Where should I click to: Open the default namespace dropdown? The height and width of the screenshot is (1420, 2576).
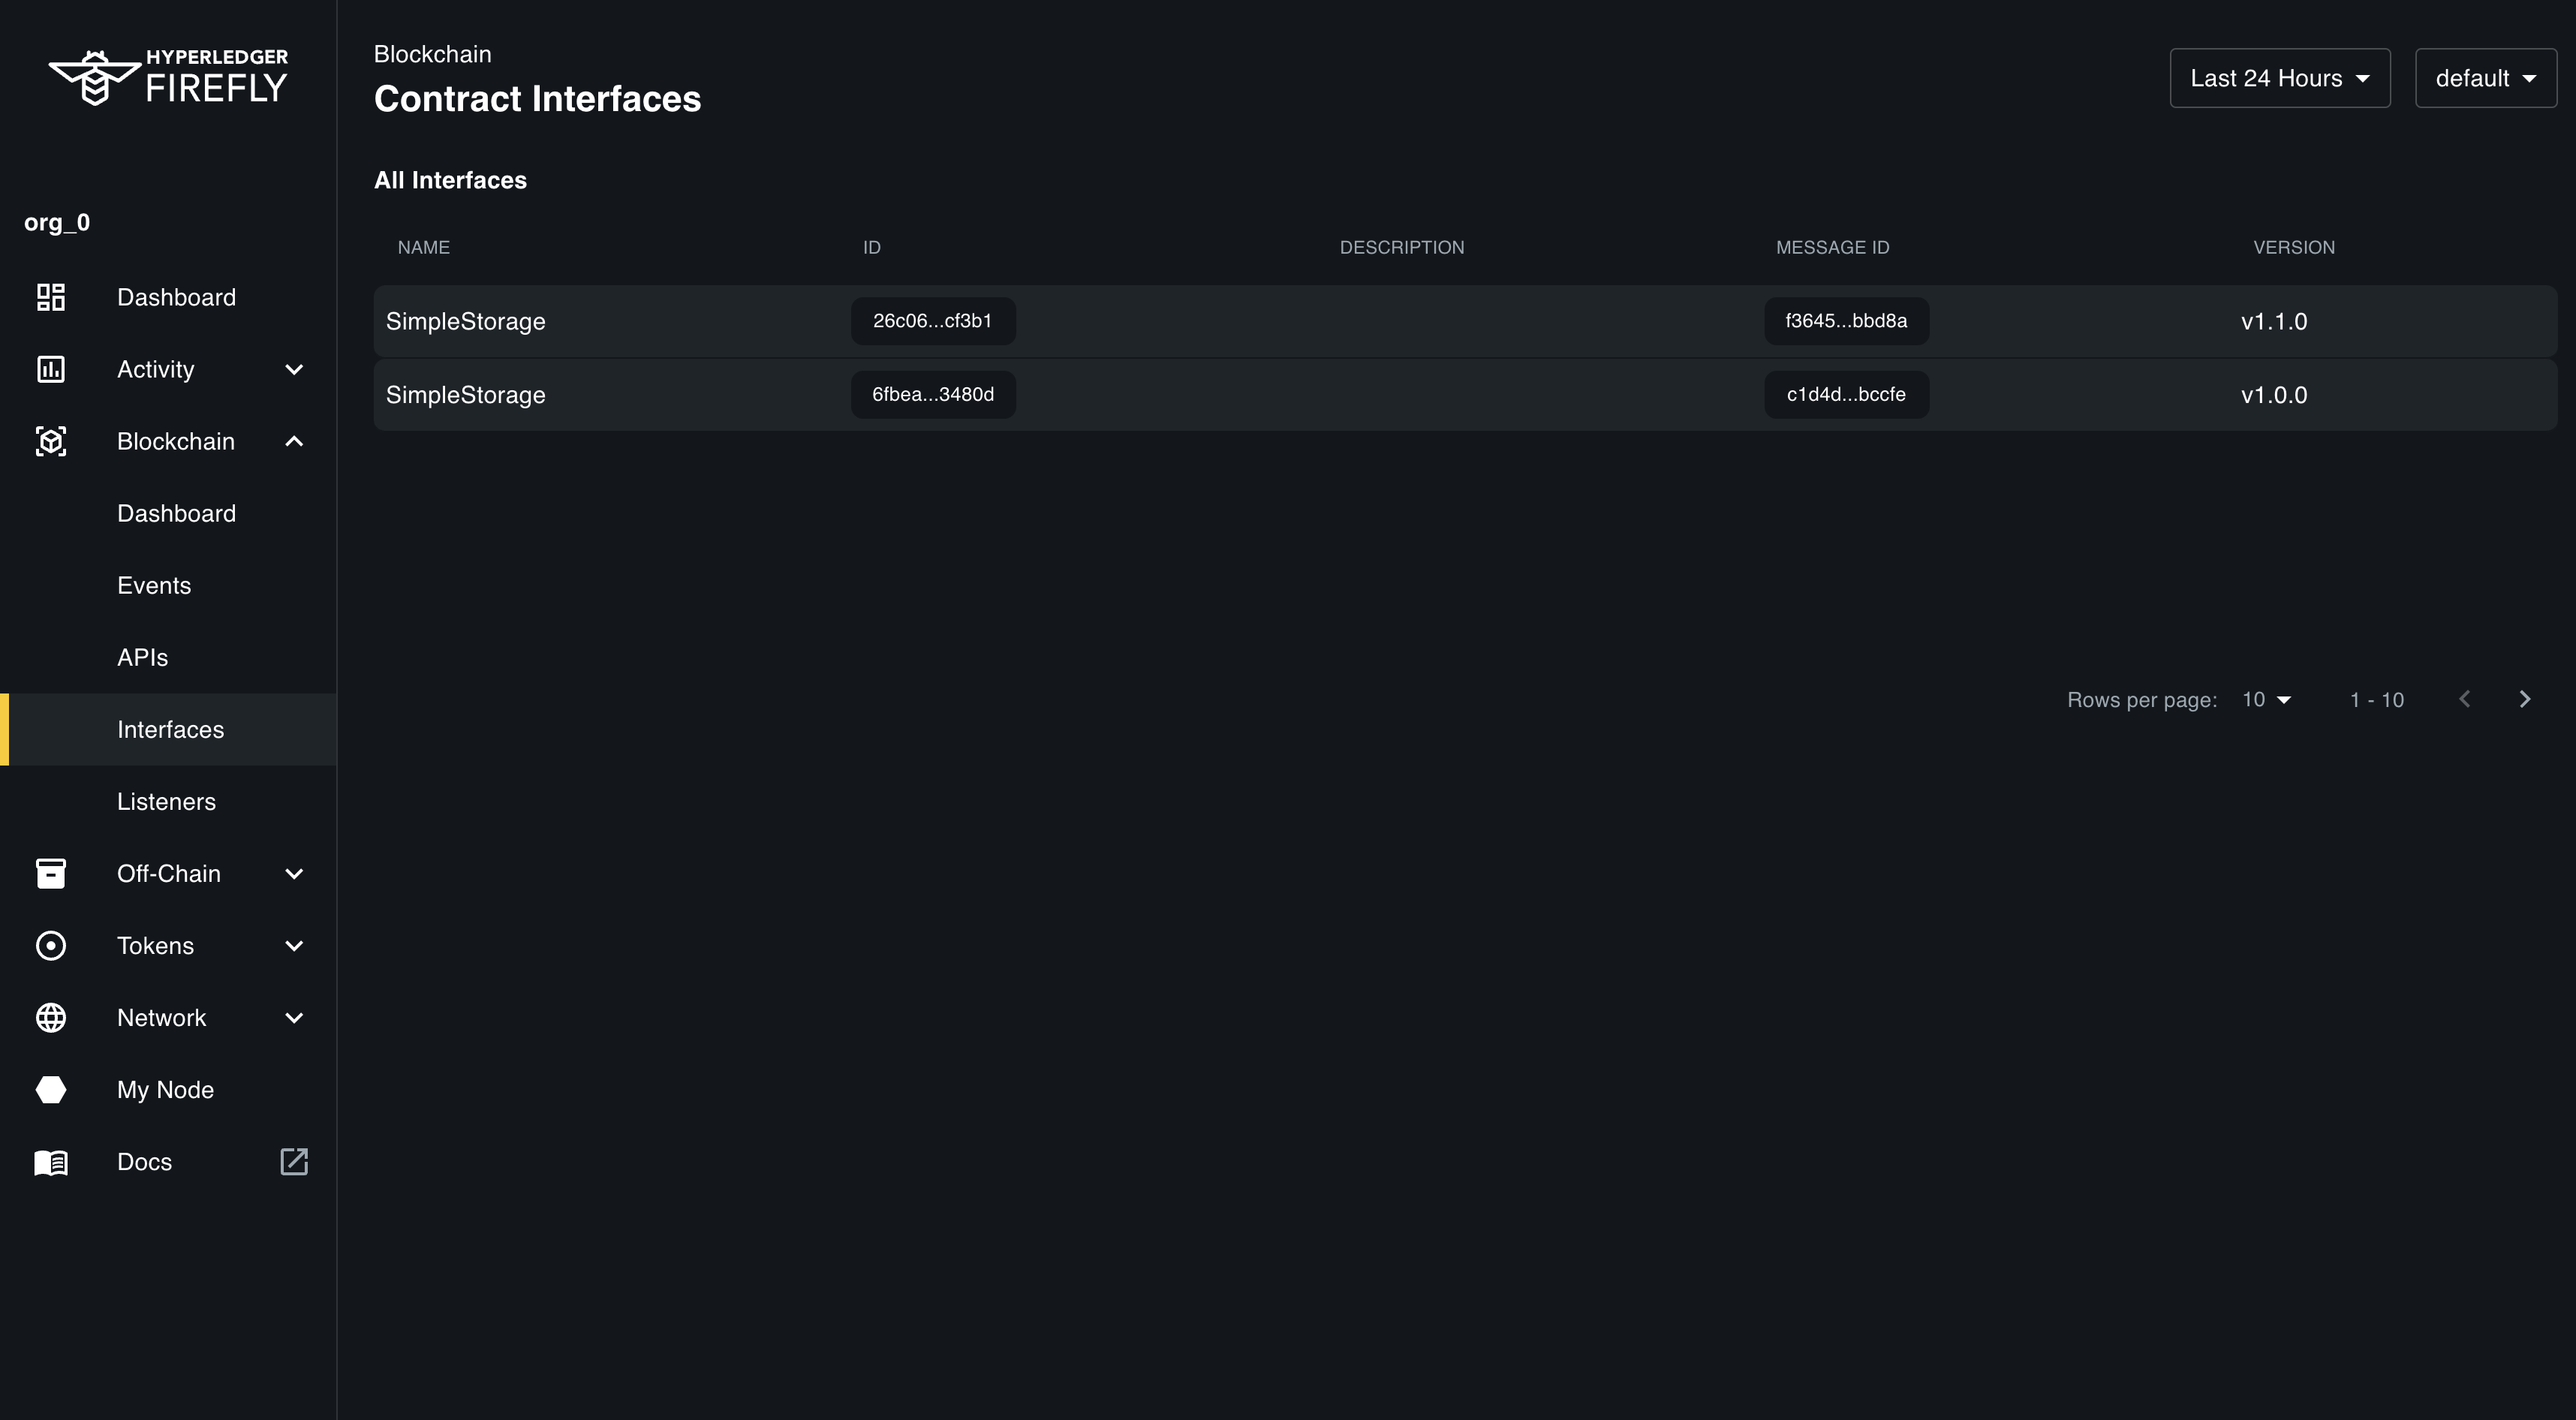(2486, 78)
